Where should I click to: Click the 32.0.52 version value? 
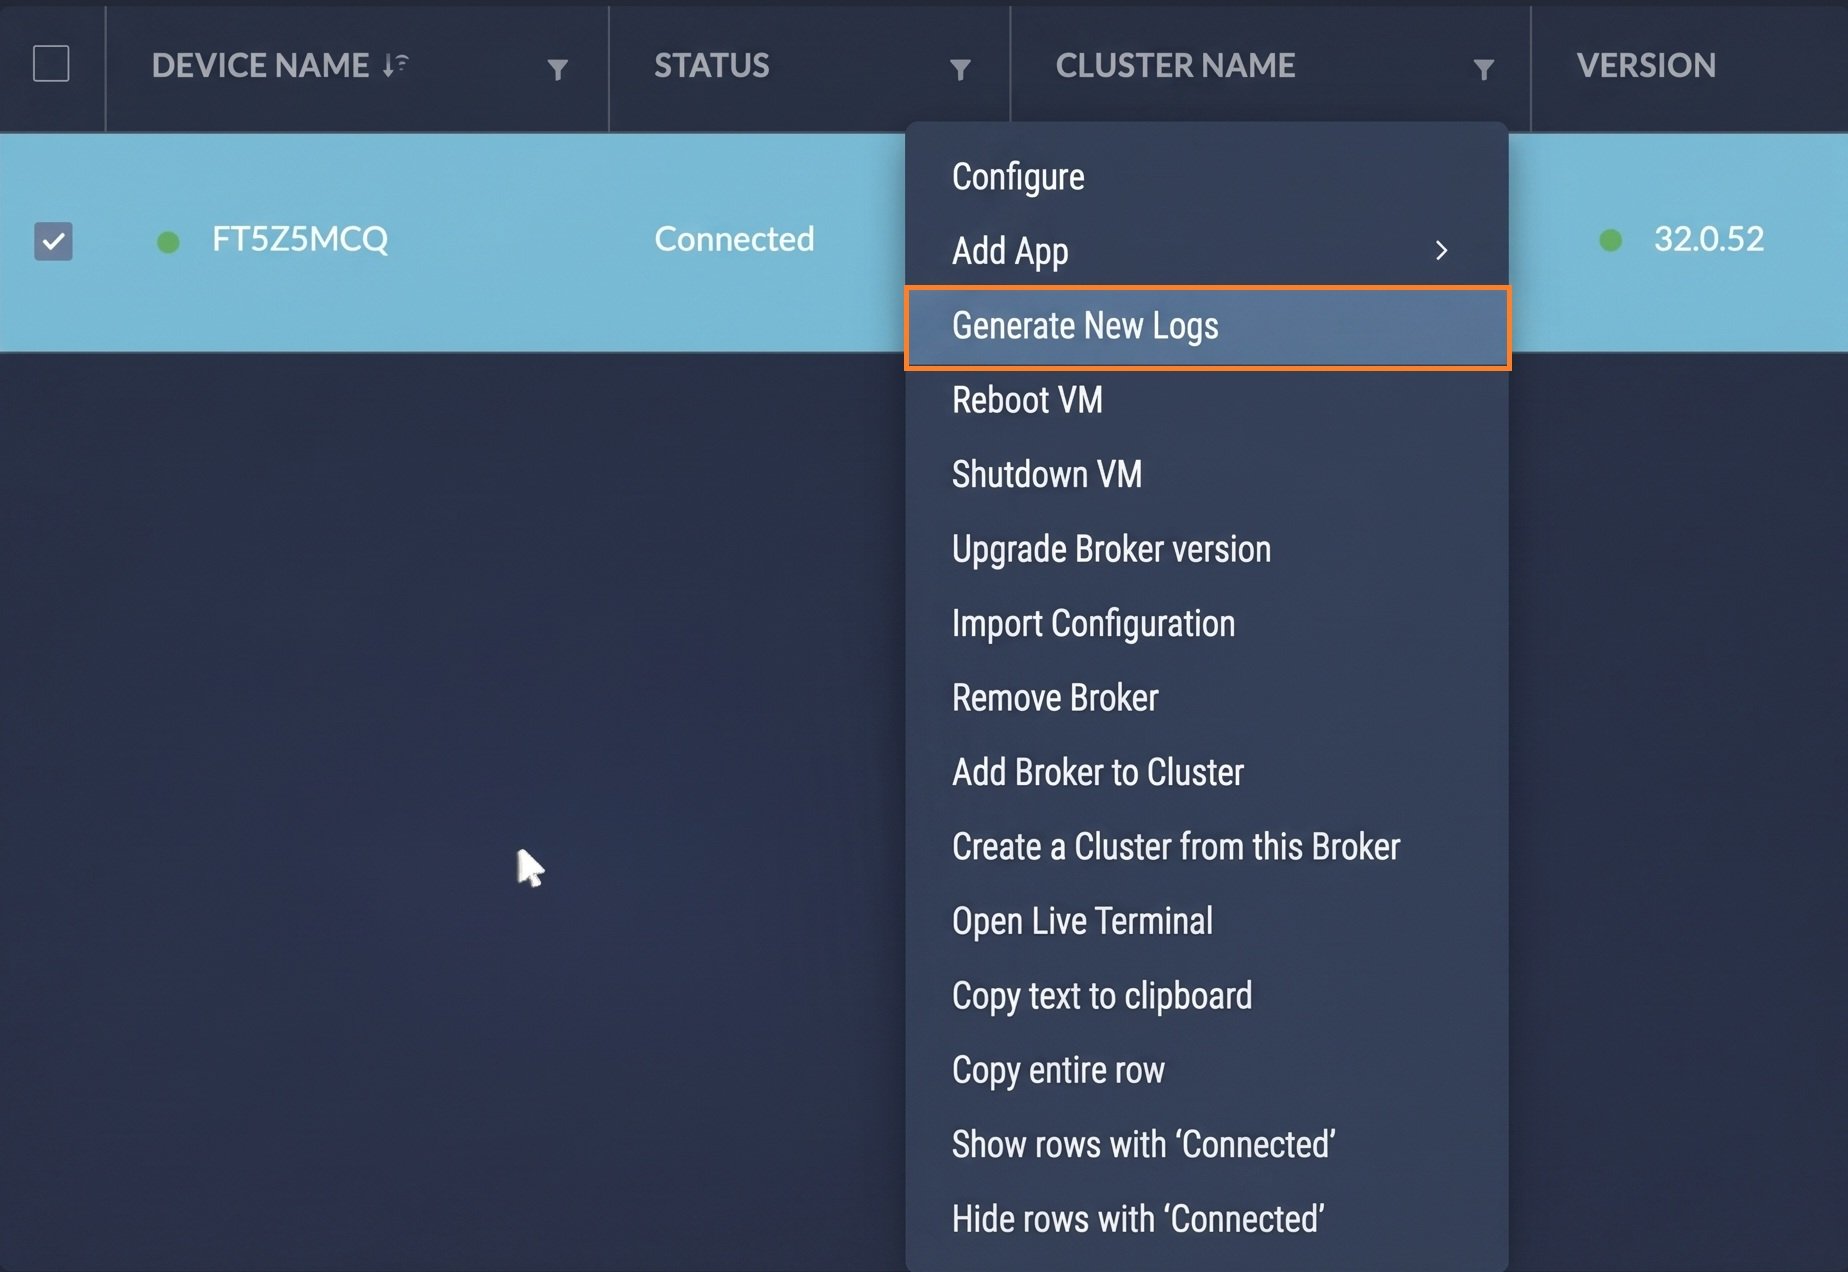point(1708,239)
